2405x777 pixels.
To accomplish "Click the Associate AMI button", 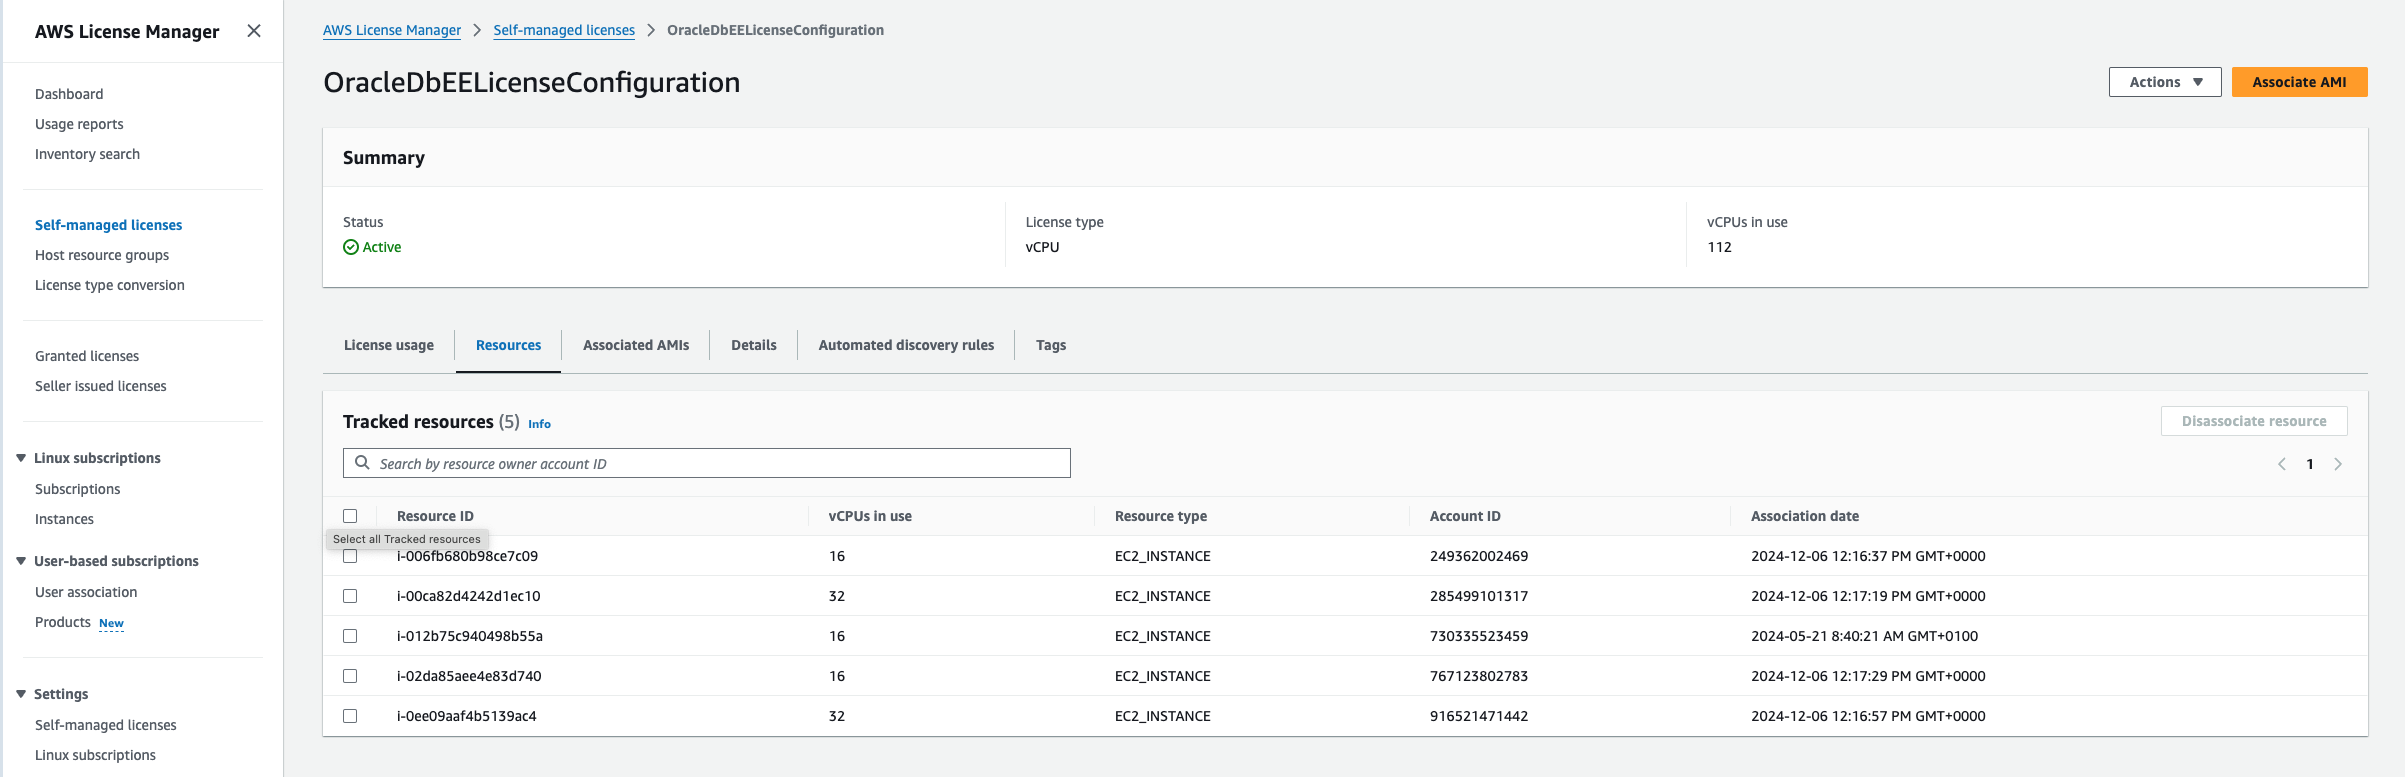I will click(2299, 82).
